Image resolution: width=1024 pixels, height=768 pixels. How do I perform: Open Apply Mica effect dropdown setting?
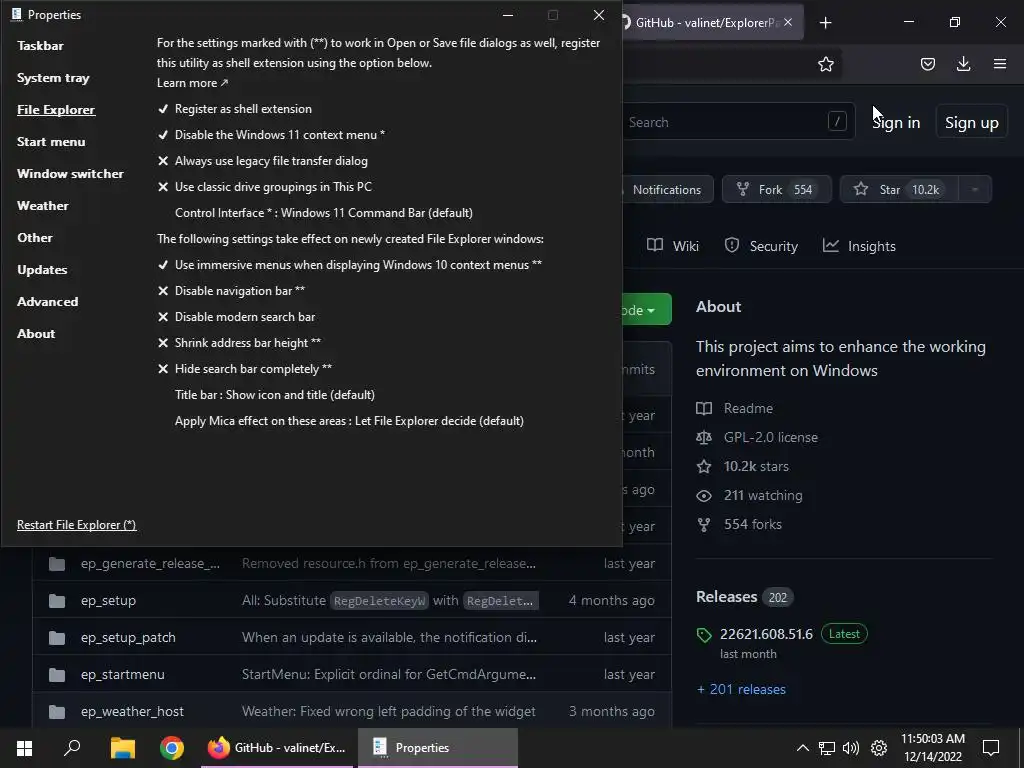(x=349, y=421)
